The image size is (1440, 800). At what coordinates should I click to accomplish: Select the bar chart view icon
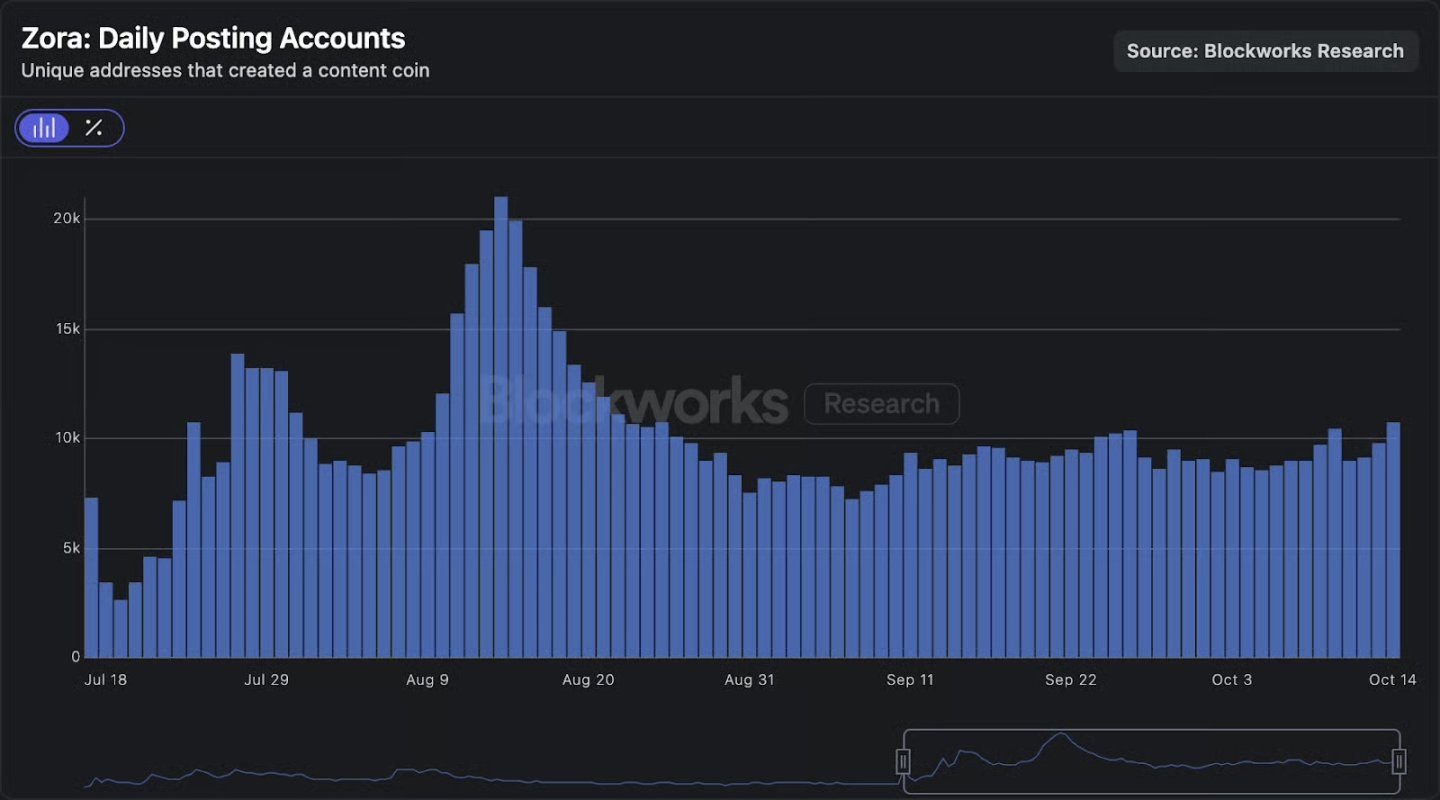(x=44, y=128)
